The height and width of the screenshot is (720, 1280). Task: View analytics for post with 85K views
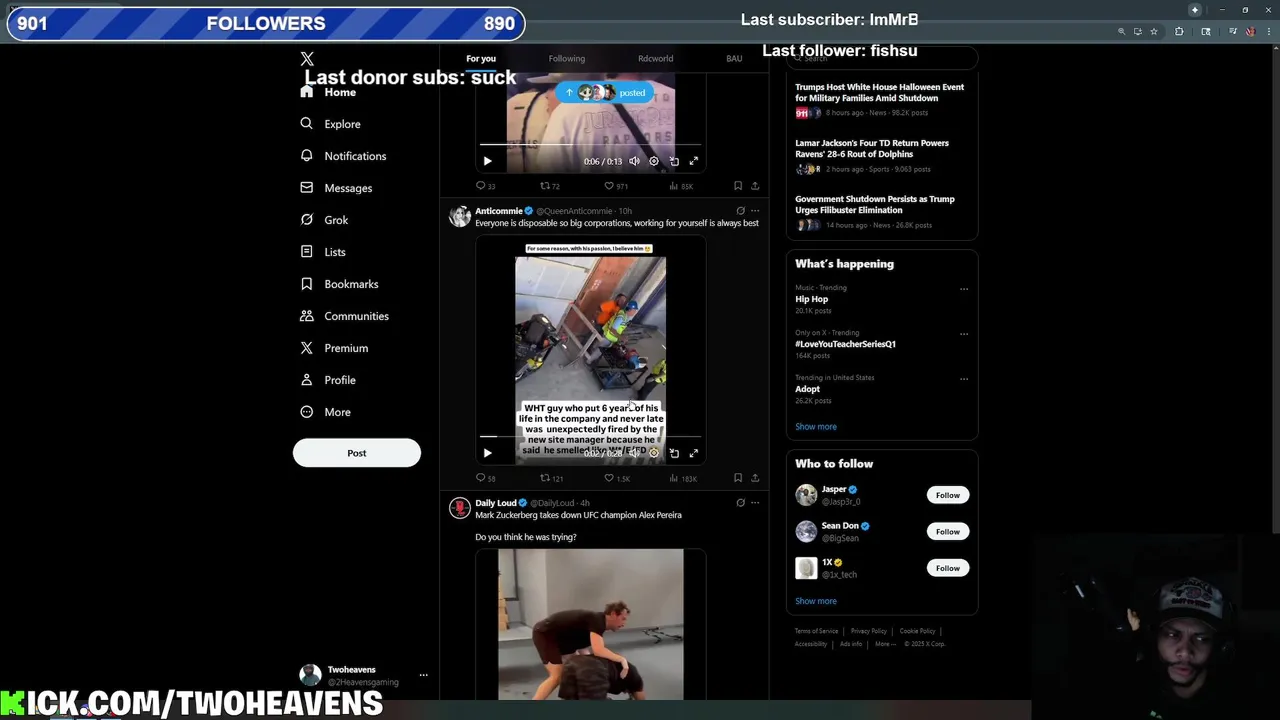coord(681,186)
